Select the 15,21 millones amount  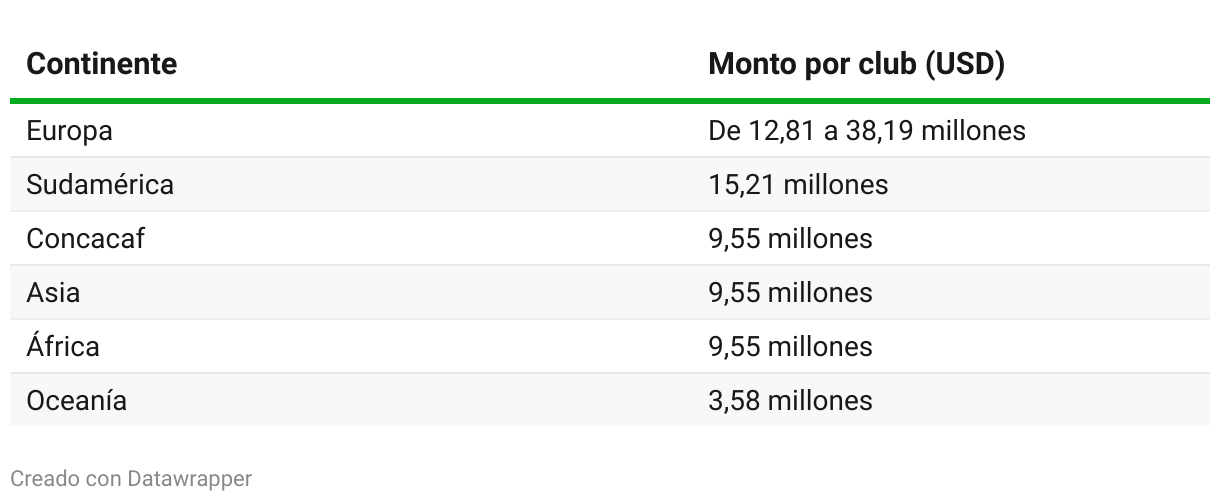[x=798, y=185]
